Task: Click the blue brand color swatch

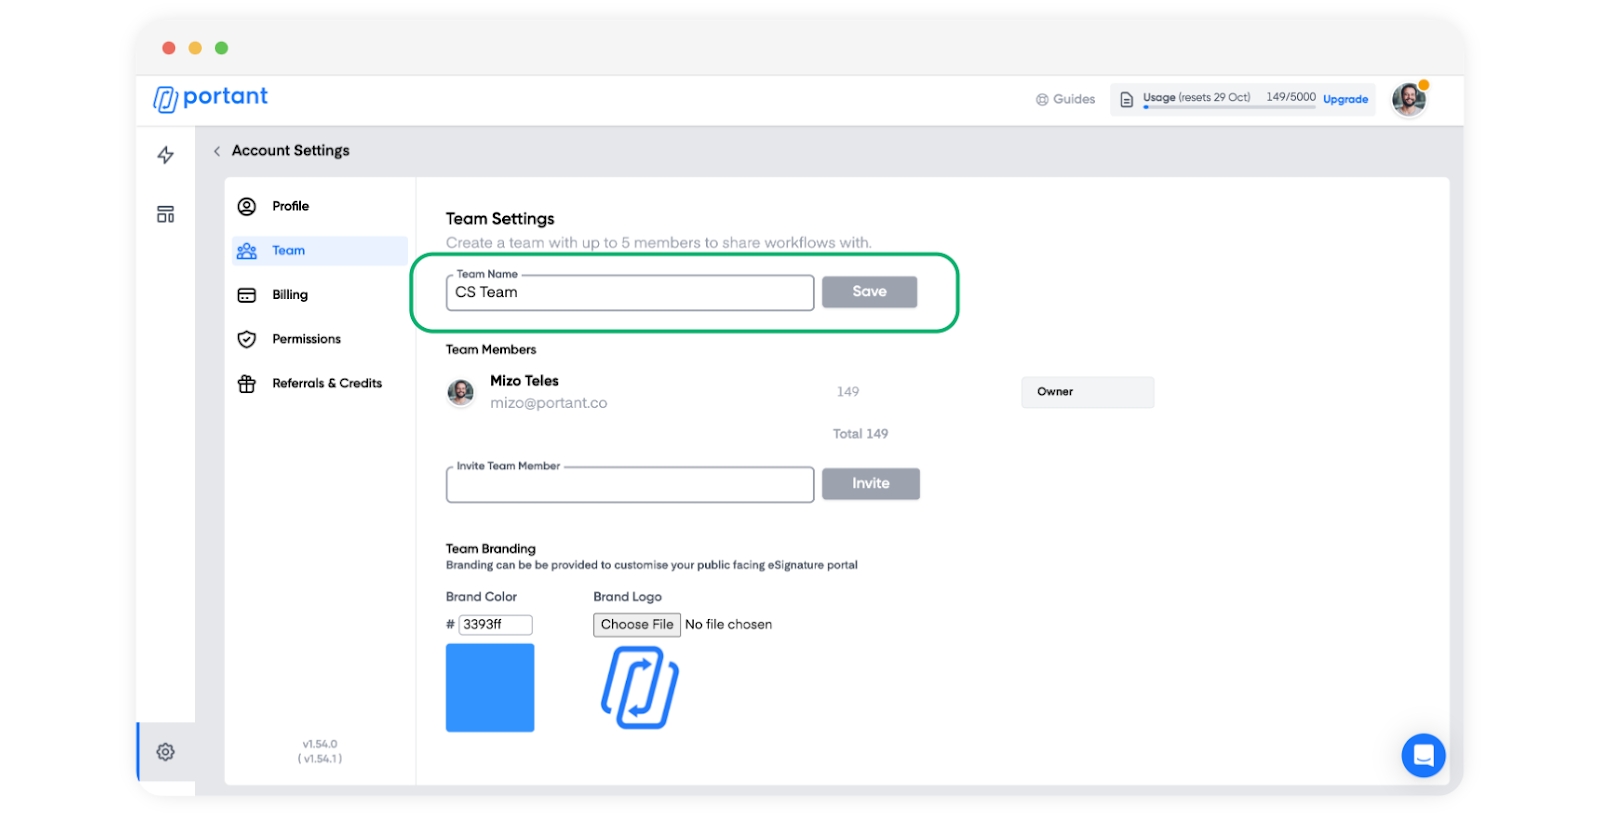Action: pos(490,688)
